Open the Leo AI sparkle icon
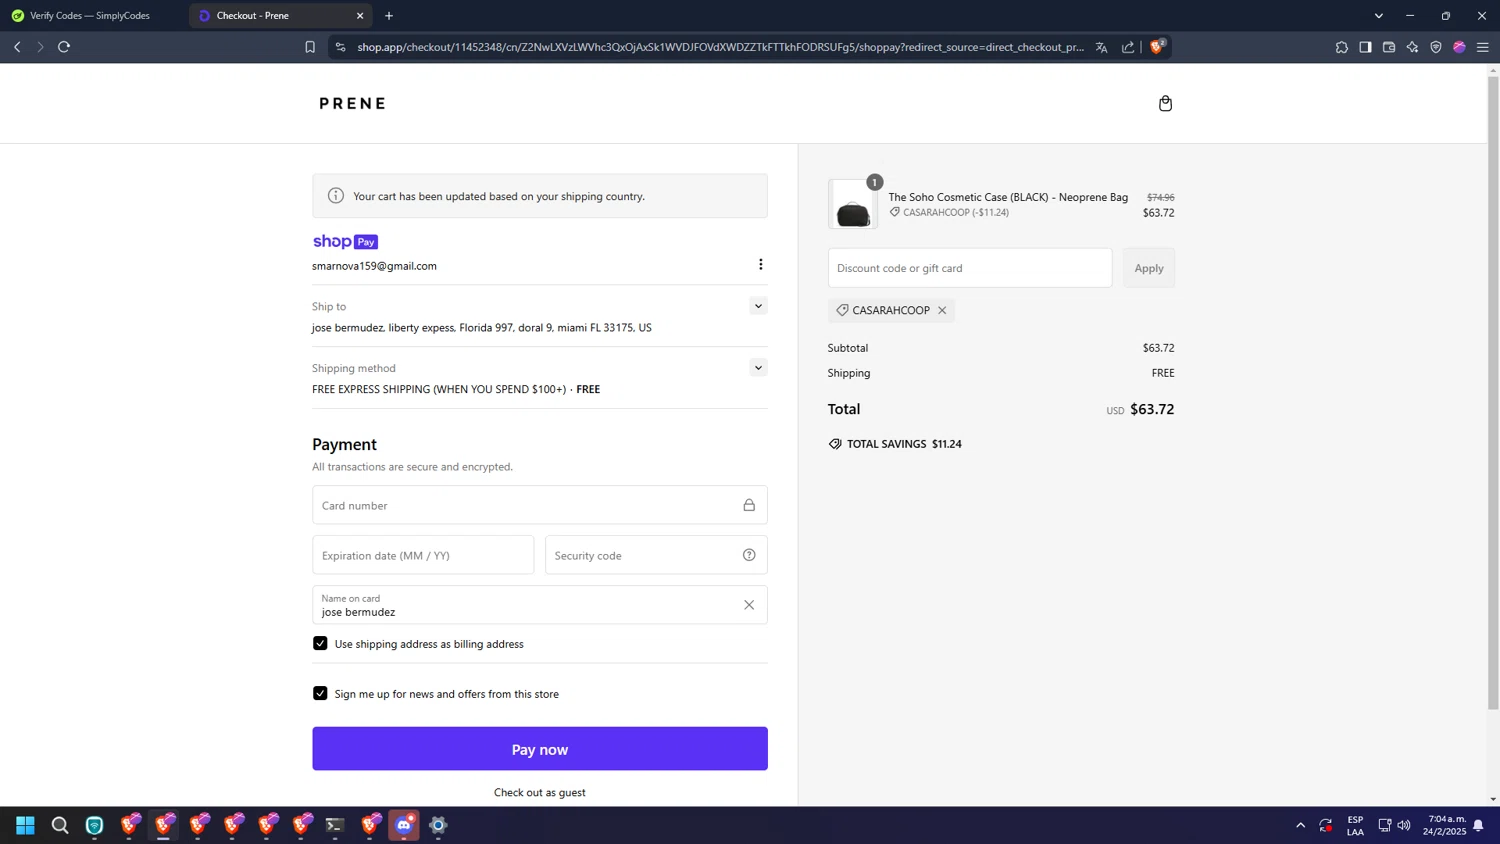The width and height of the screenshot is (1500, 844). point(1412,47)
